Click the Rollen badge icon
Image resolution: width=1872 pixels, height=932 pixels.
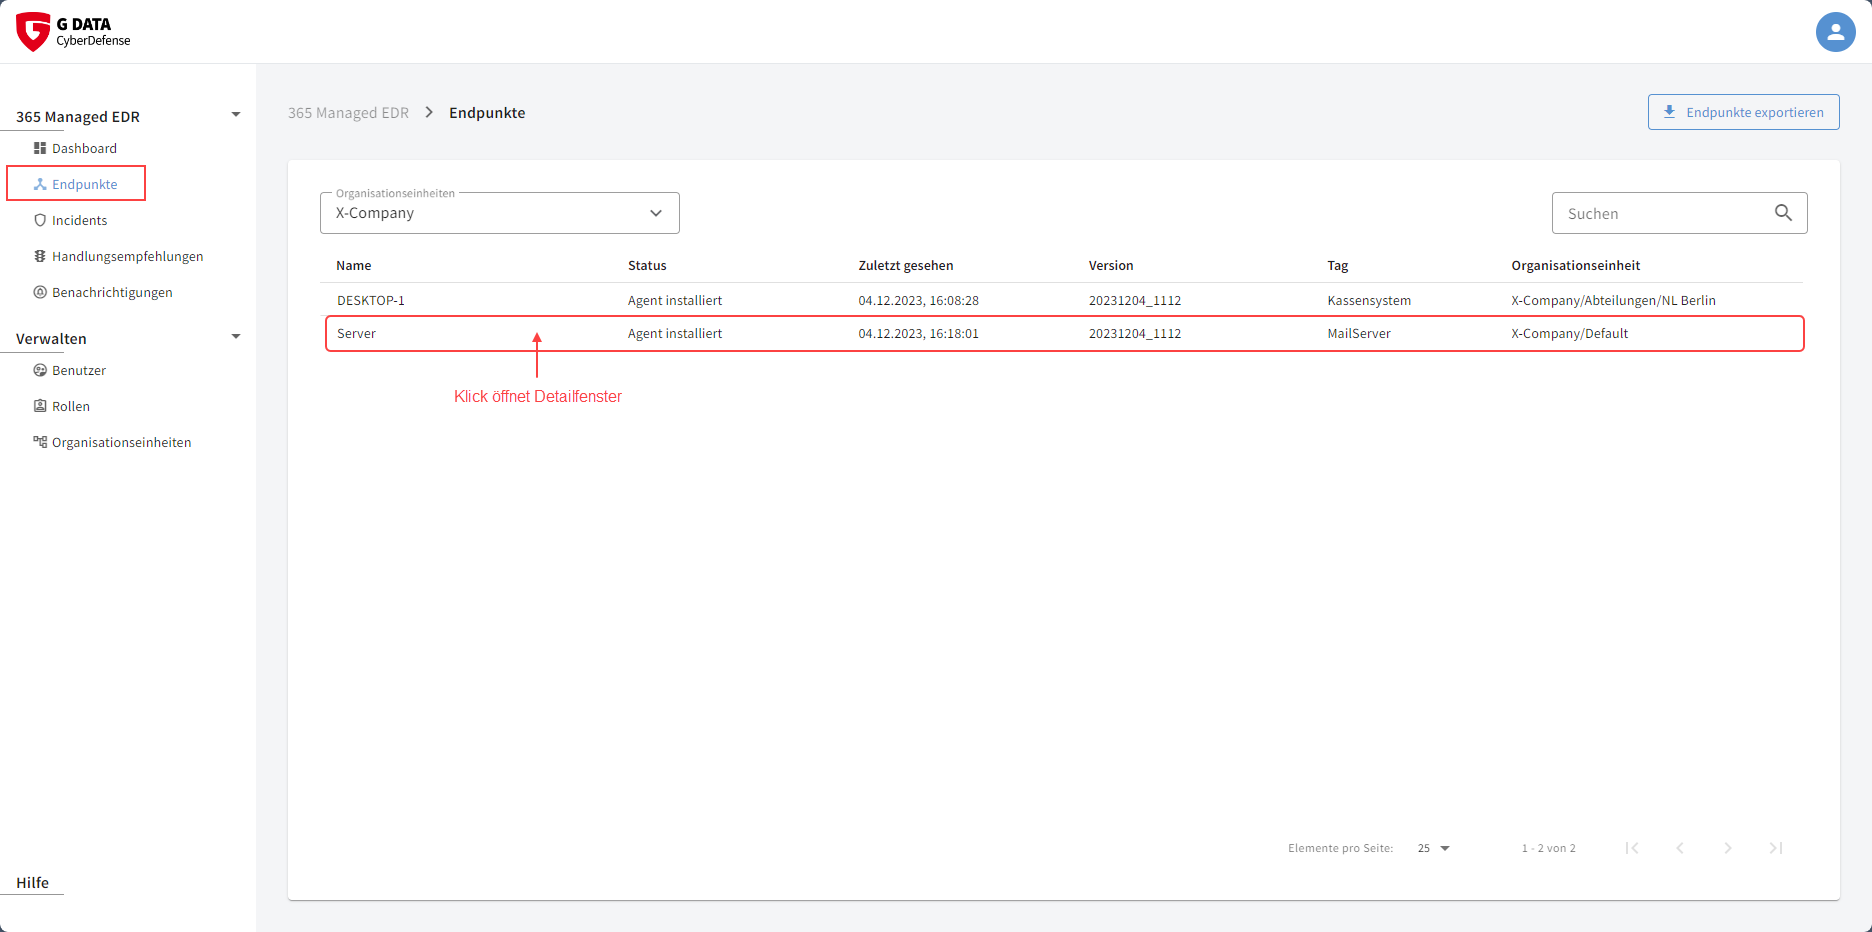[40, 406]
